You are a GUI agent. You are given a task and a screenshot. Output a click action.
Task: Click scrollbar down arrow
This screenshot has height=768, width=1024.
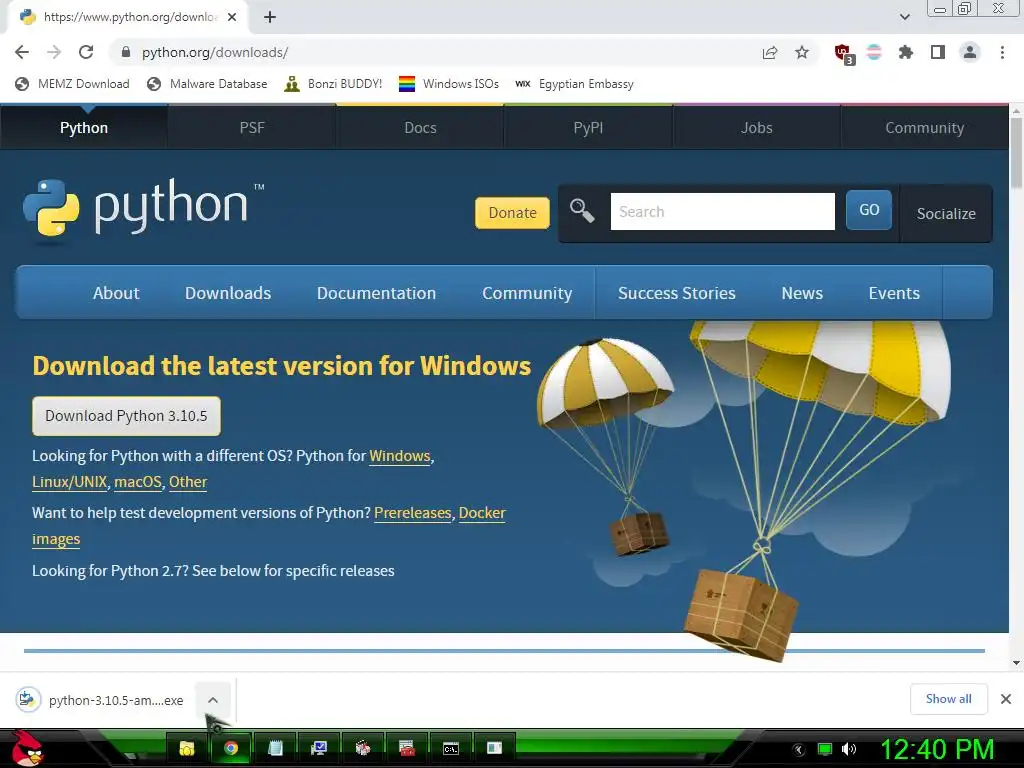pos(1016,662)
